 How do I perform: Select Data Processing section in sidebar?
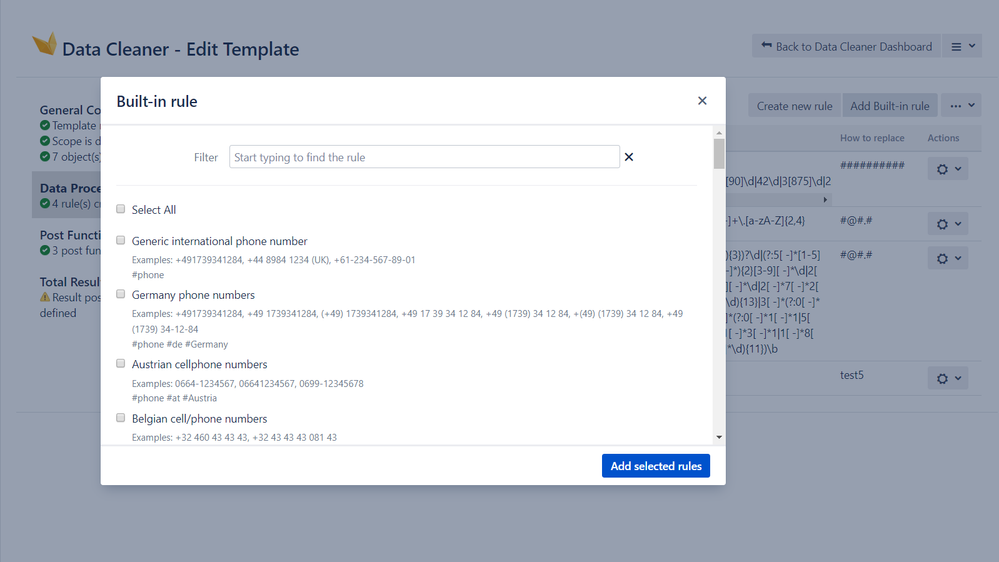tap(67, 195)
